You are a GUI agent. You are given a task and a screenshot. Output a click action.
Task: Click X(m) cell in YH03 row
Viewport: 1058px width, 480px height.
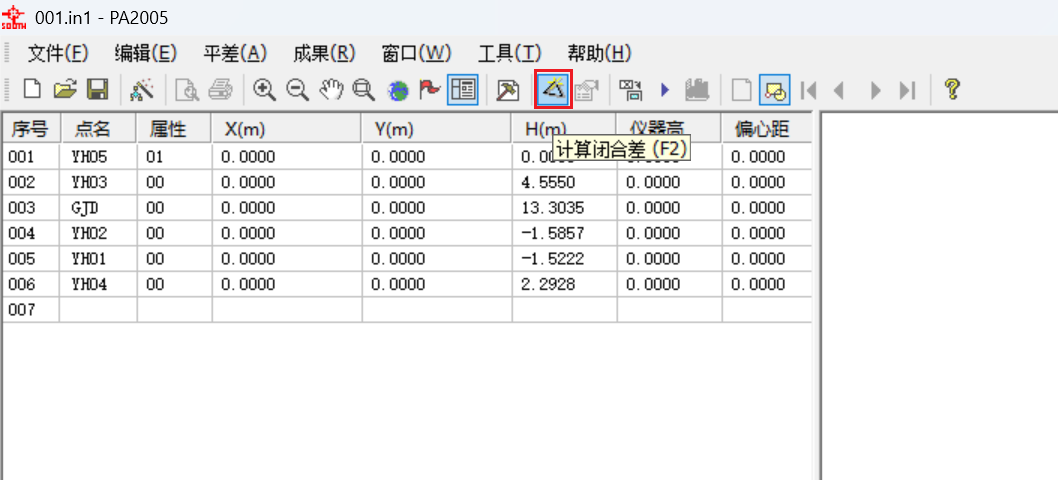click(x=287, y=182)
